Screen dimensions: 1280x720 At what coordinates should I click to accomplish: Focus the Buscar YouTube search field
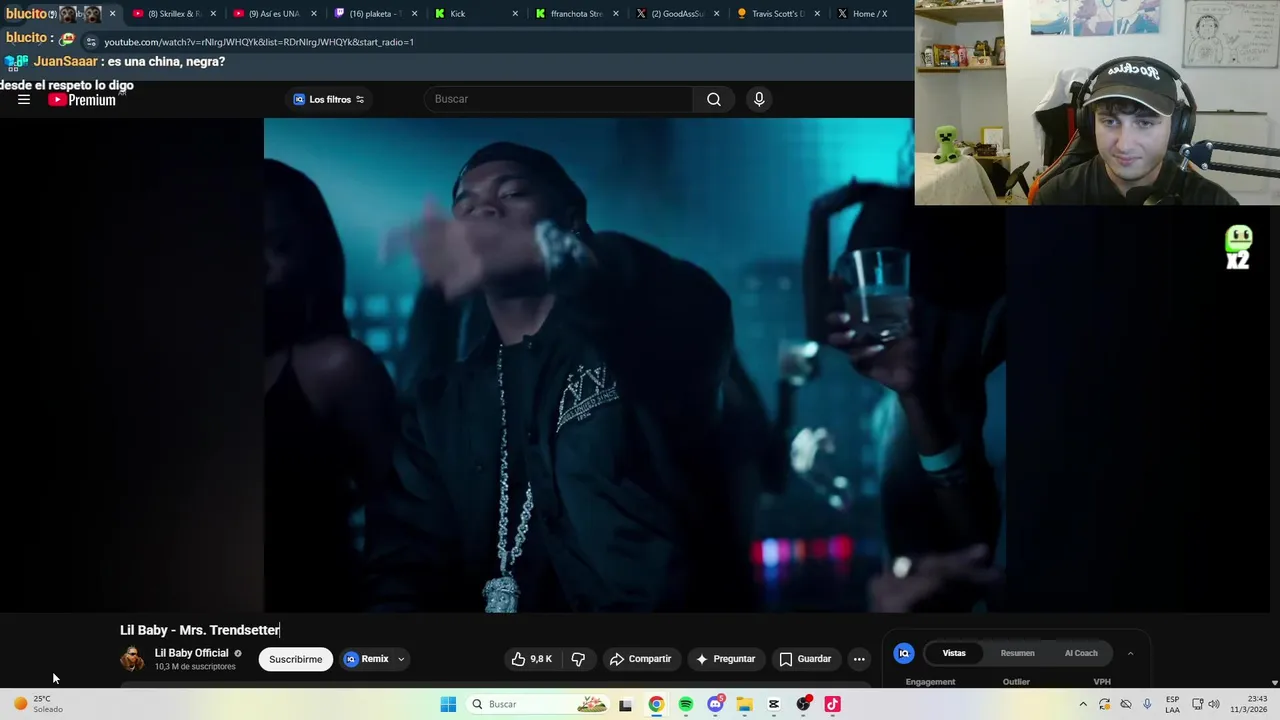pyautogui.click(x=560, y=99)
